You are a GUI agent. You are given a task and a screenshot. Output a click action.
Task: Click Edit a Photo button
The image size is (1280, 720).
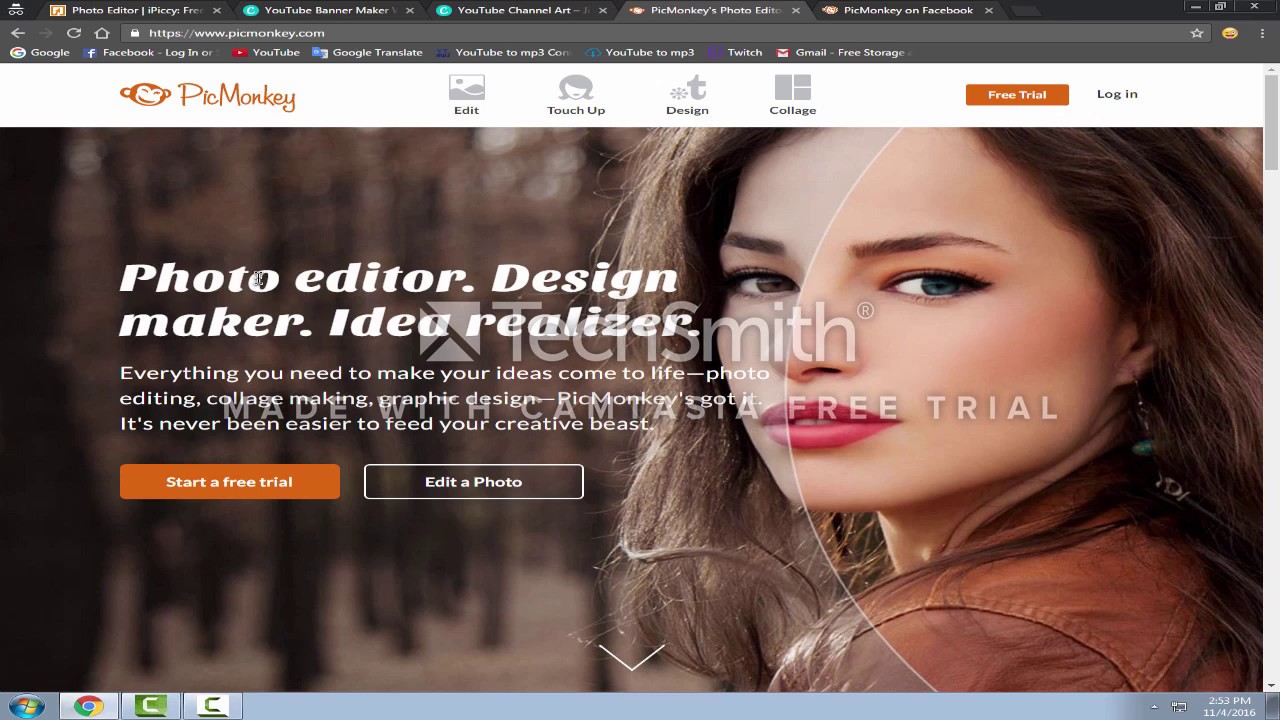473,482
